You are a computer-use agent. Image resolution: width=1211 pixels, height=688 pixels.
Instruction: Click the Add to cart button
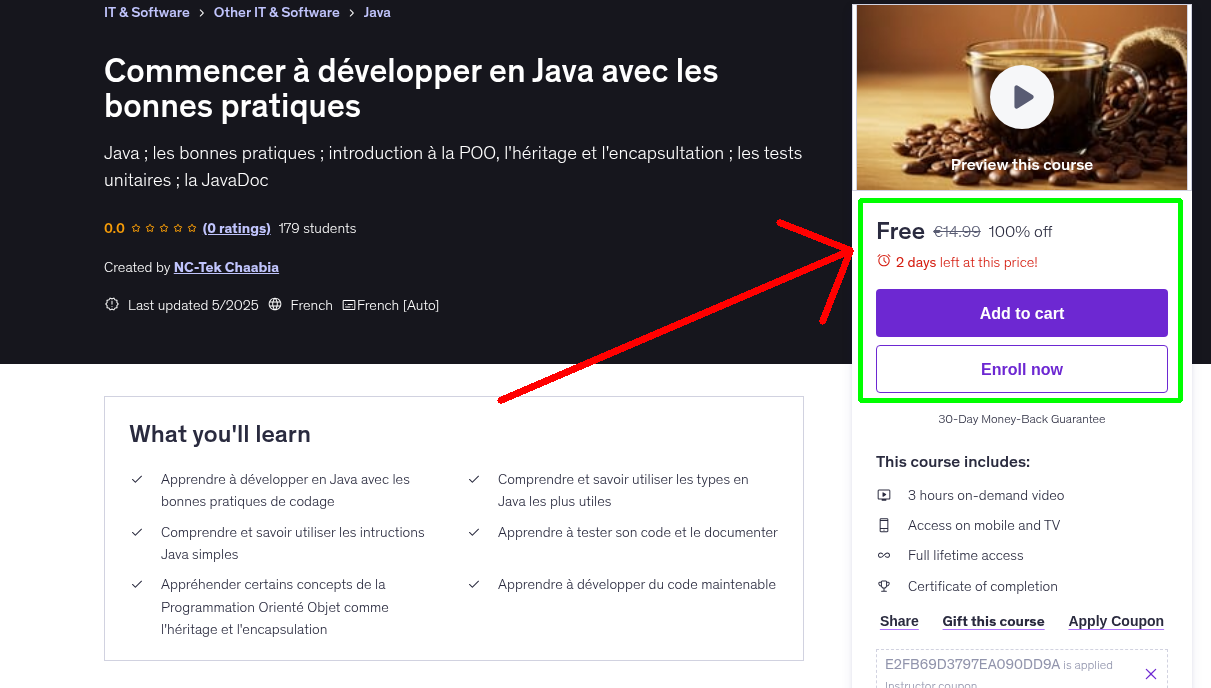(x=1021, y=313)
